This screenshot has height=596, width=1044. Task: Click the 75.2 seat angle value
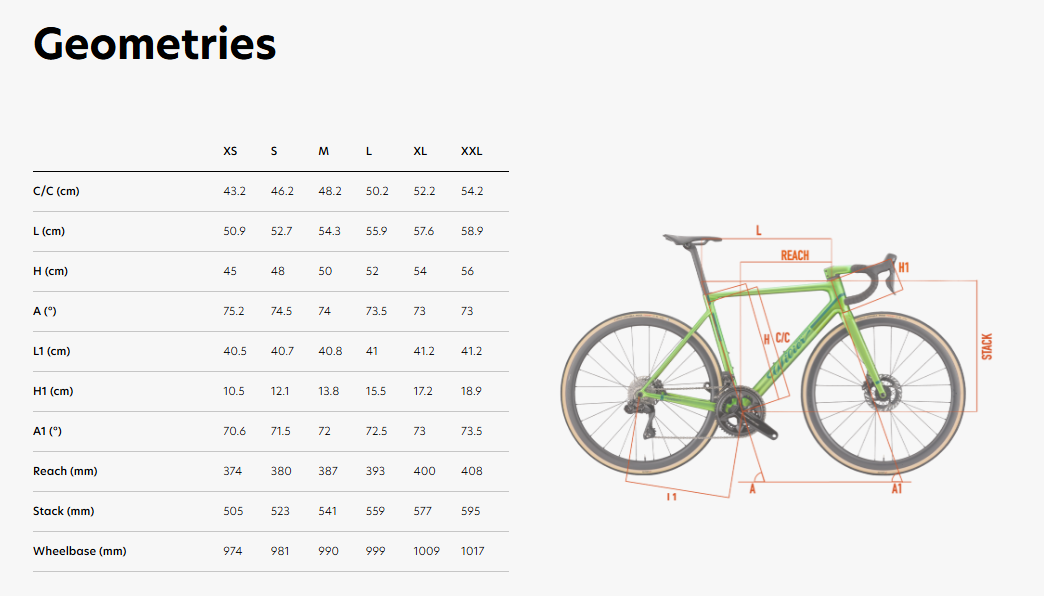233,311
